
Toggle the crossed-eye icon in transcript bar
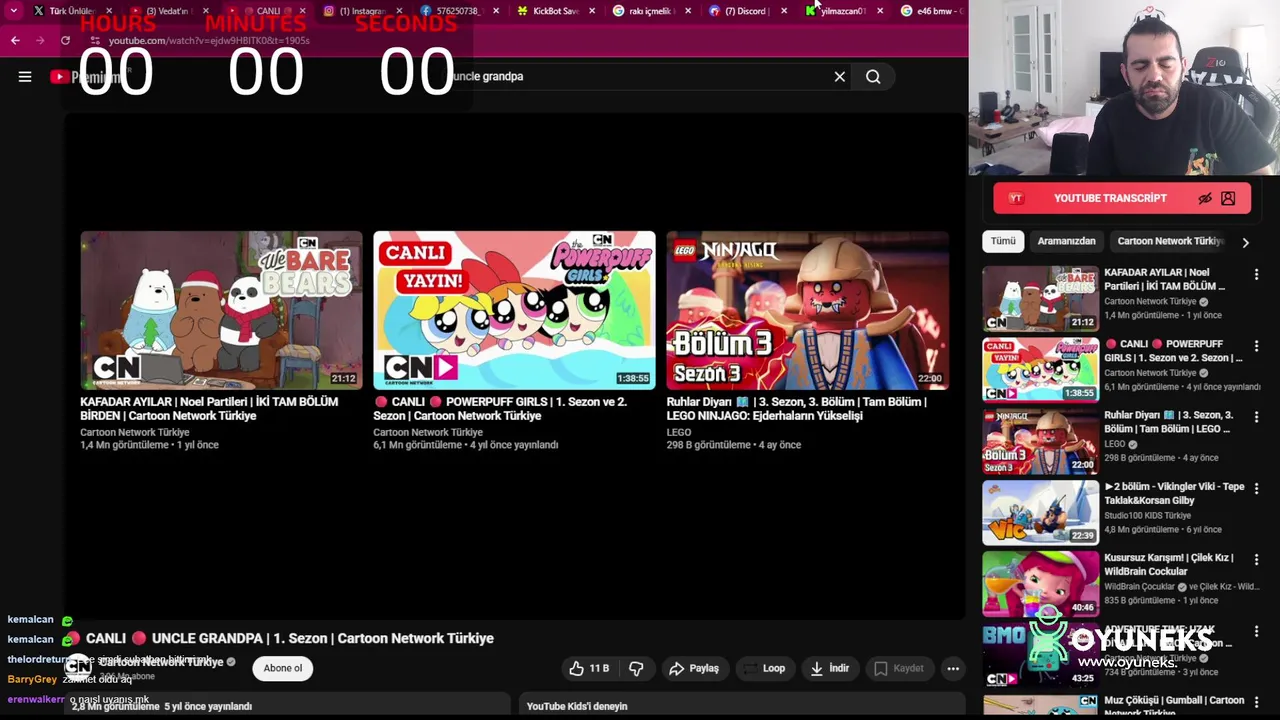pos(1205,198)
